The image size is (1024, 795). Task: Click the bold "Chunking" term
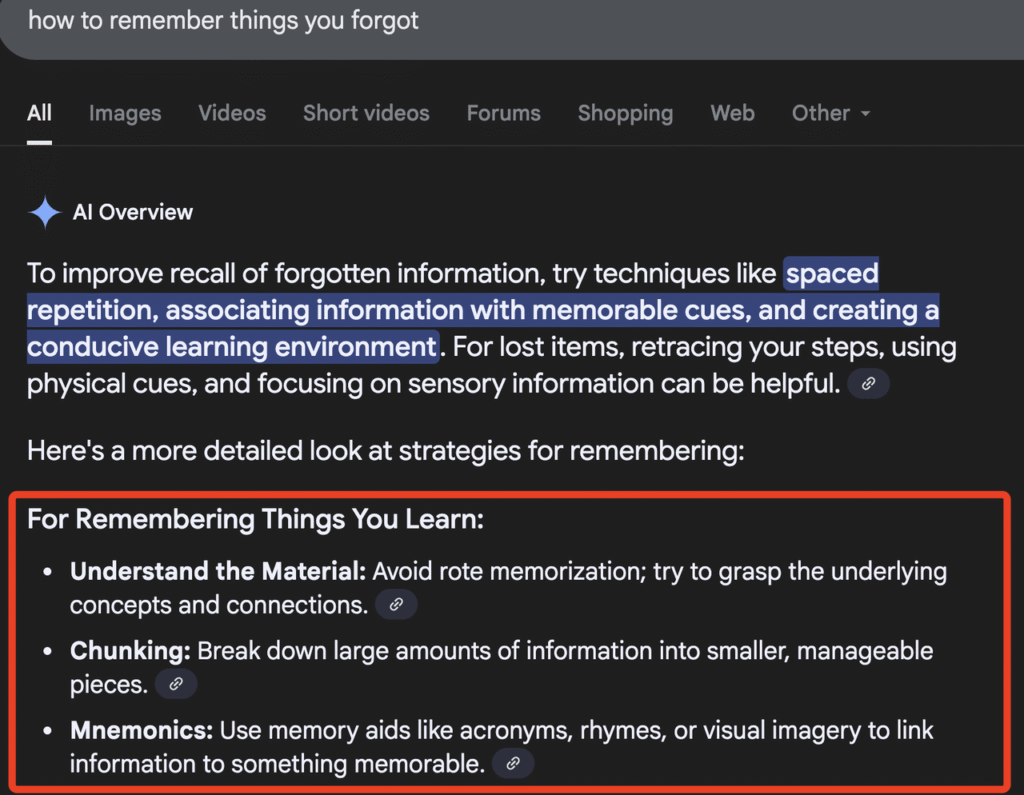[x=130, y=651]
